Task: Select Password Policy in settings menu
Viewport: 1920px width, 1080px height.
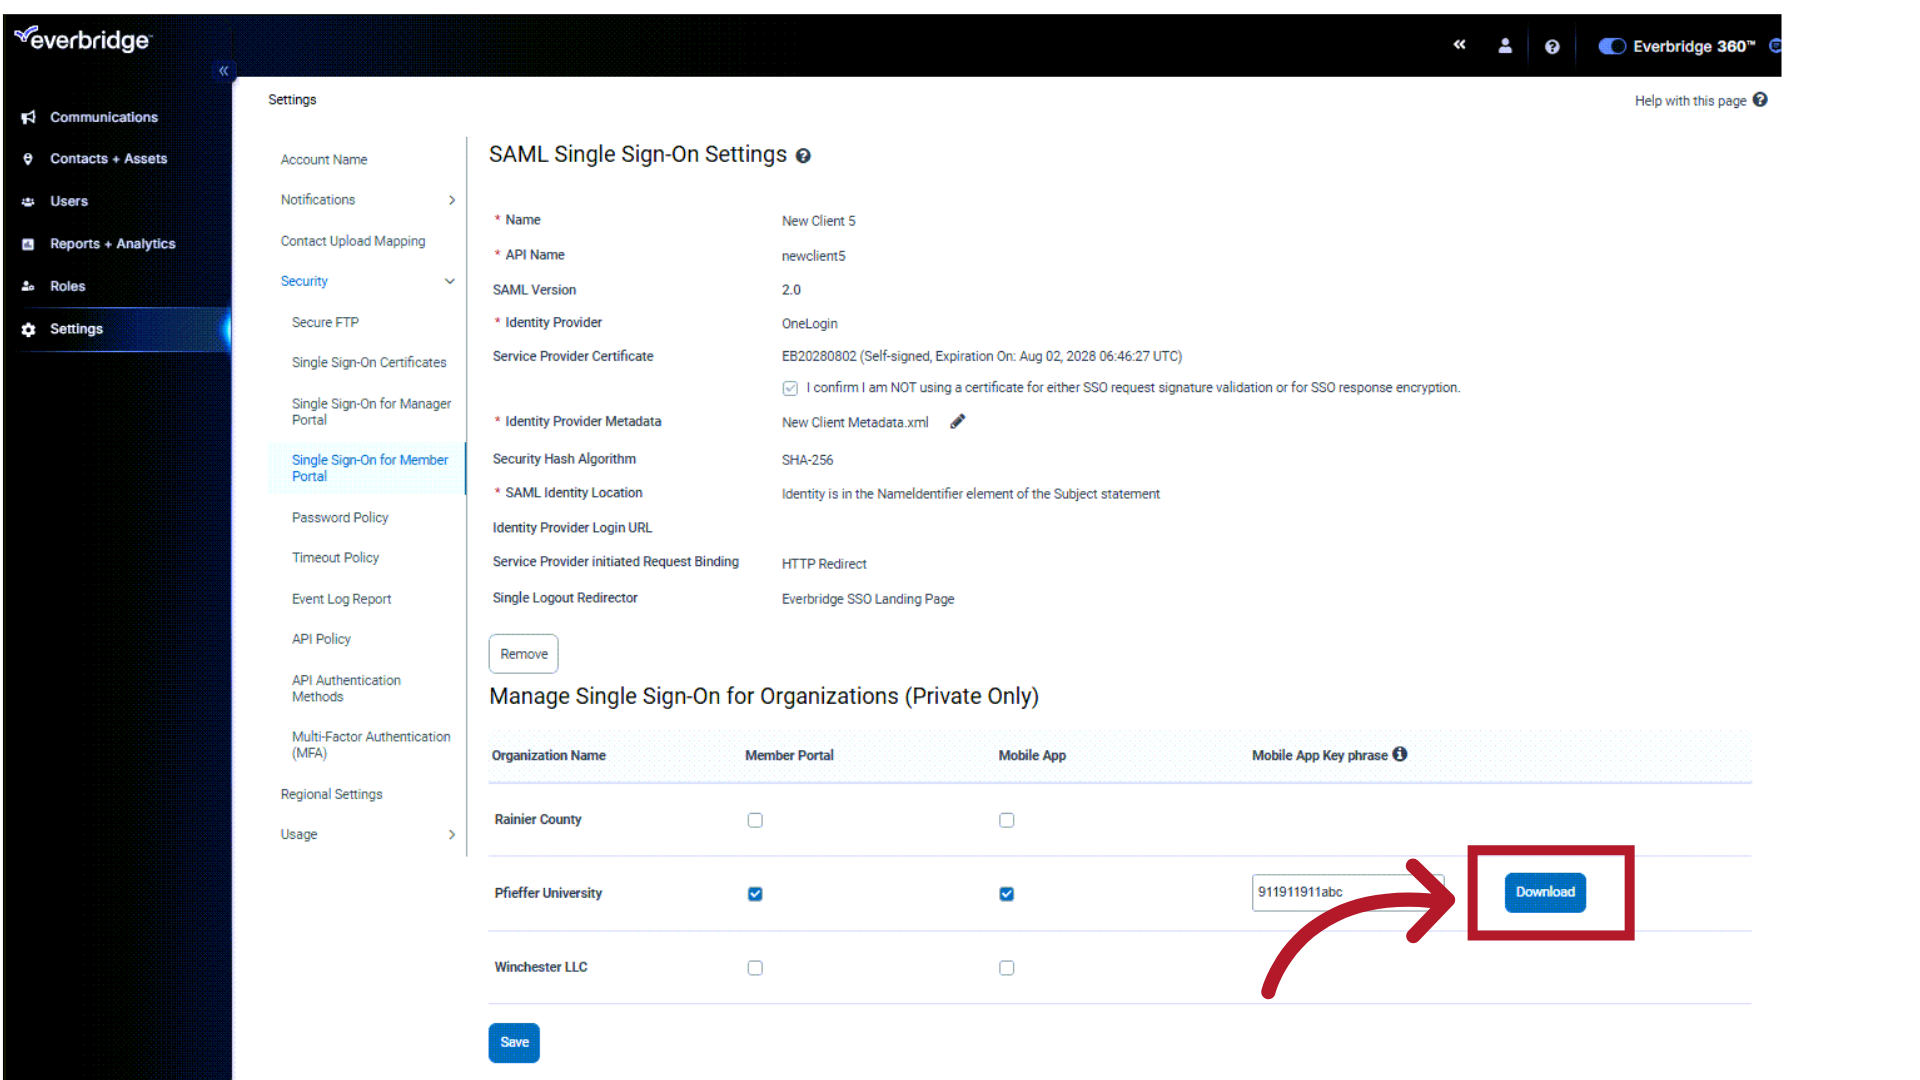Action: [340, 517]
